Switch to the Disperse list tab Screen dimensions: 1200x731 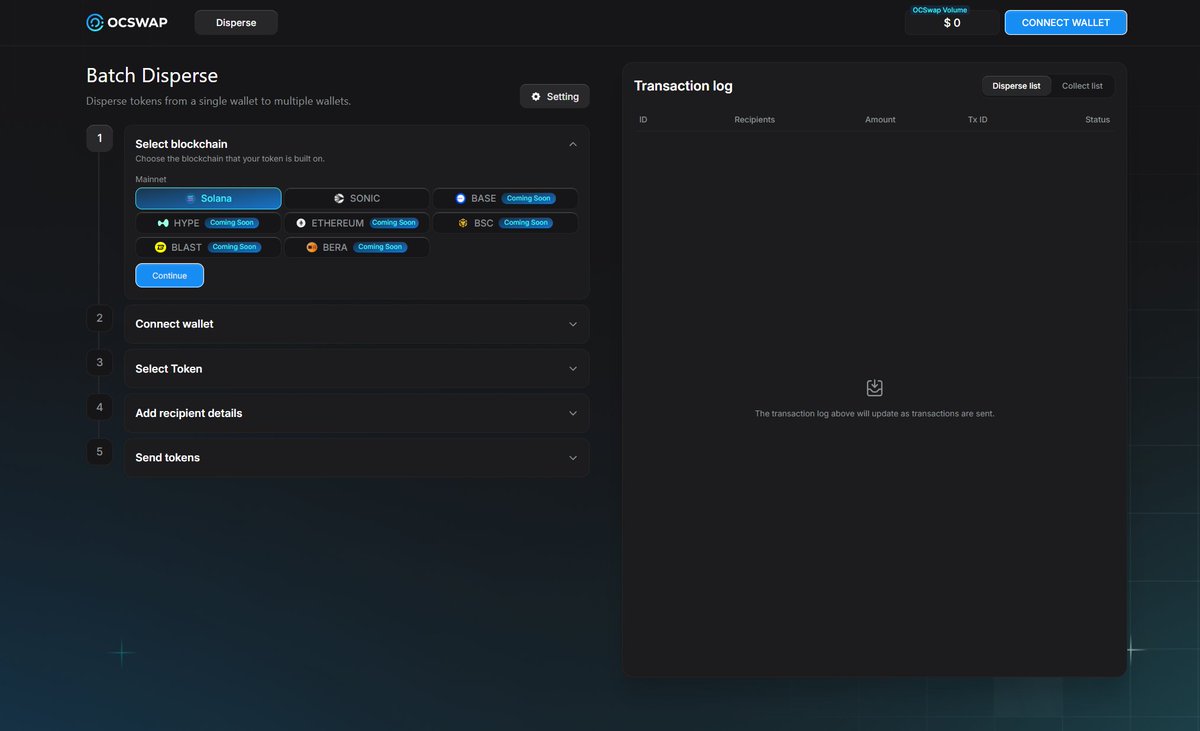point(1016,86)
